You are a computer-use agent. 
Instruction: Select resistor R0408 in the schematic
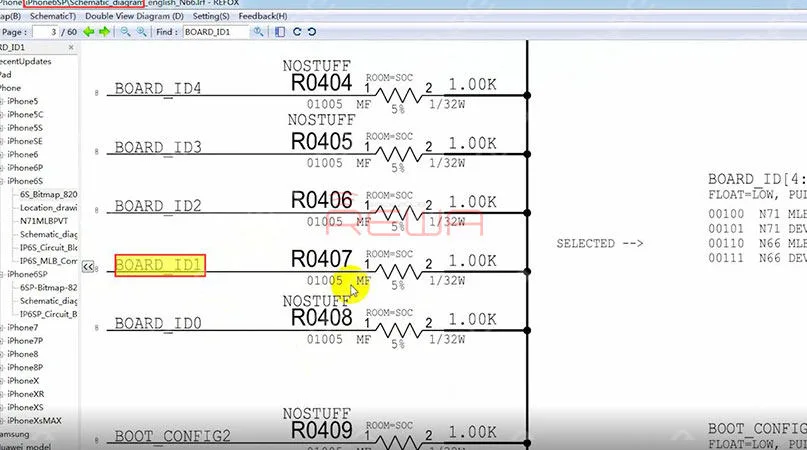321,318
